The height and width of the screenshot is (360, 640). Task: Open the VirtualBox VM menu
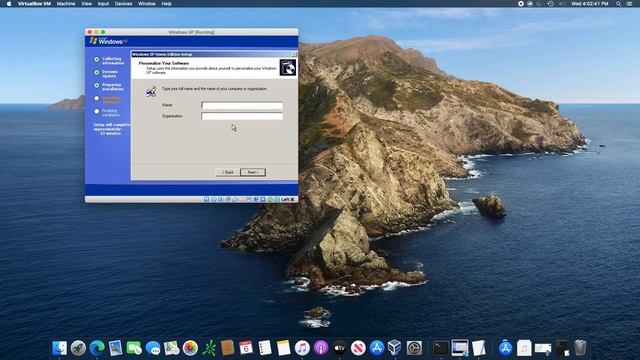[34, 4]
